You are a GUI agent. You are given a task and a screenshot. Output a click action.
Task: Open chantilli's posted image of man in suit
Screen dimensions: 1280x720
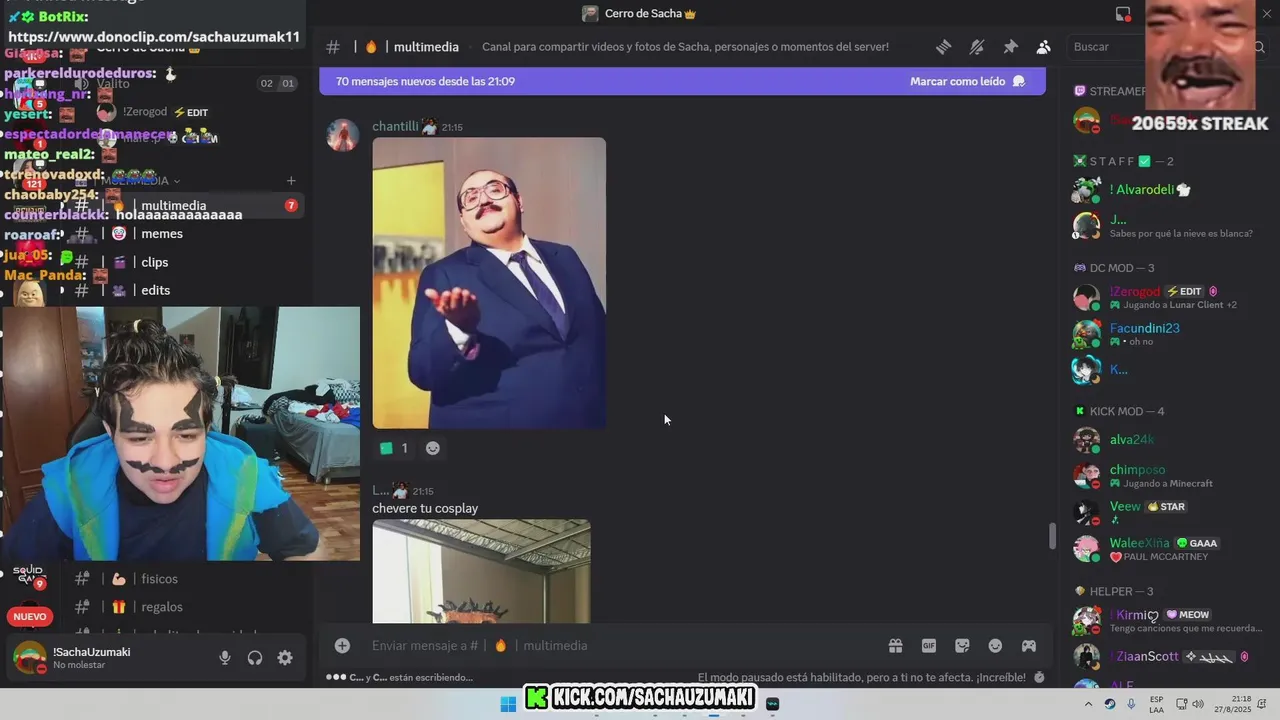click(x=489, y=283)
